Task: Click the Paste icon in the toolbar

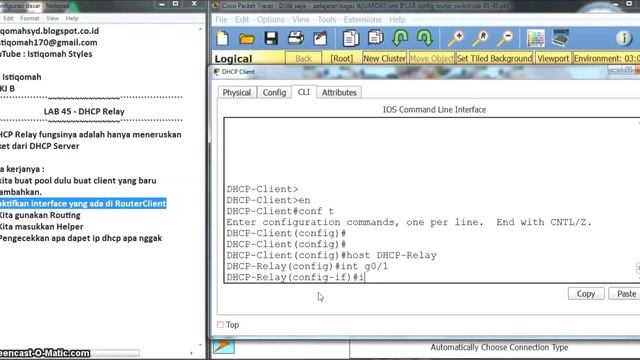Action: 375,38
